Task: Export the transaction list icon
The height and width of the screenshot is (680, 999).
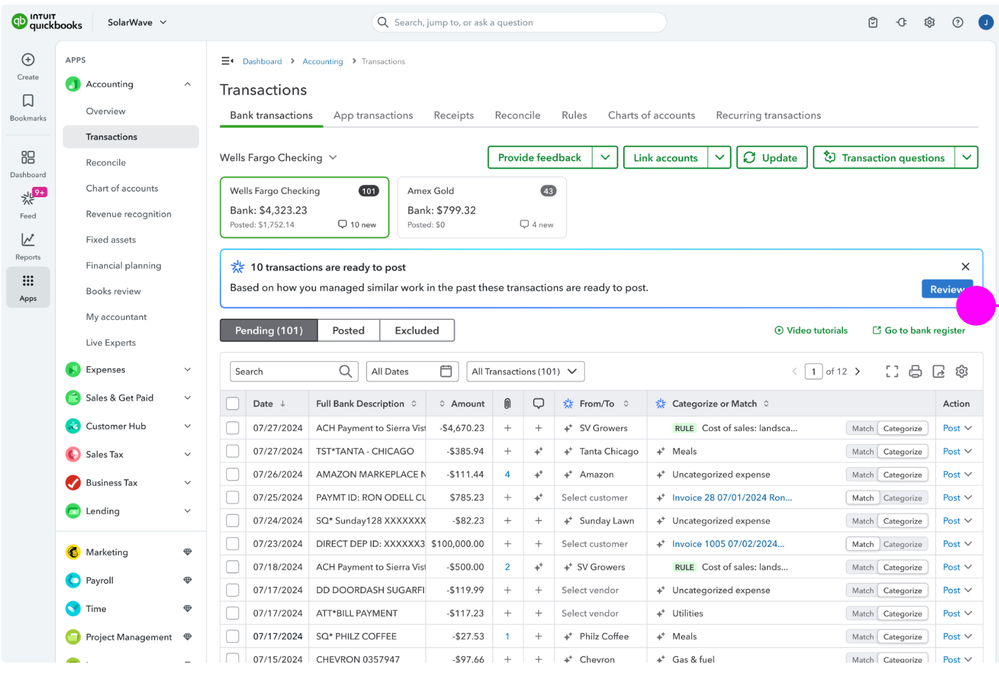Action: click(938, 372)
